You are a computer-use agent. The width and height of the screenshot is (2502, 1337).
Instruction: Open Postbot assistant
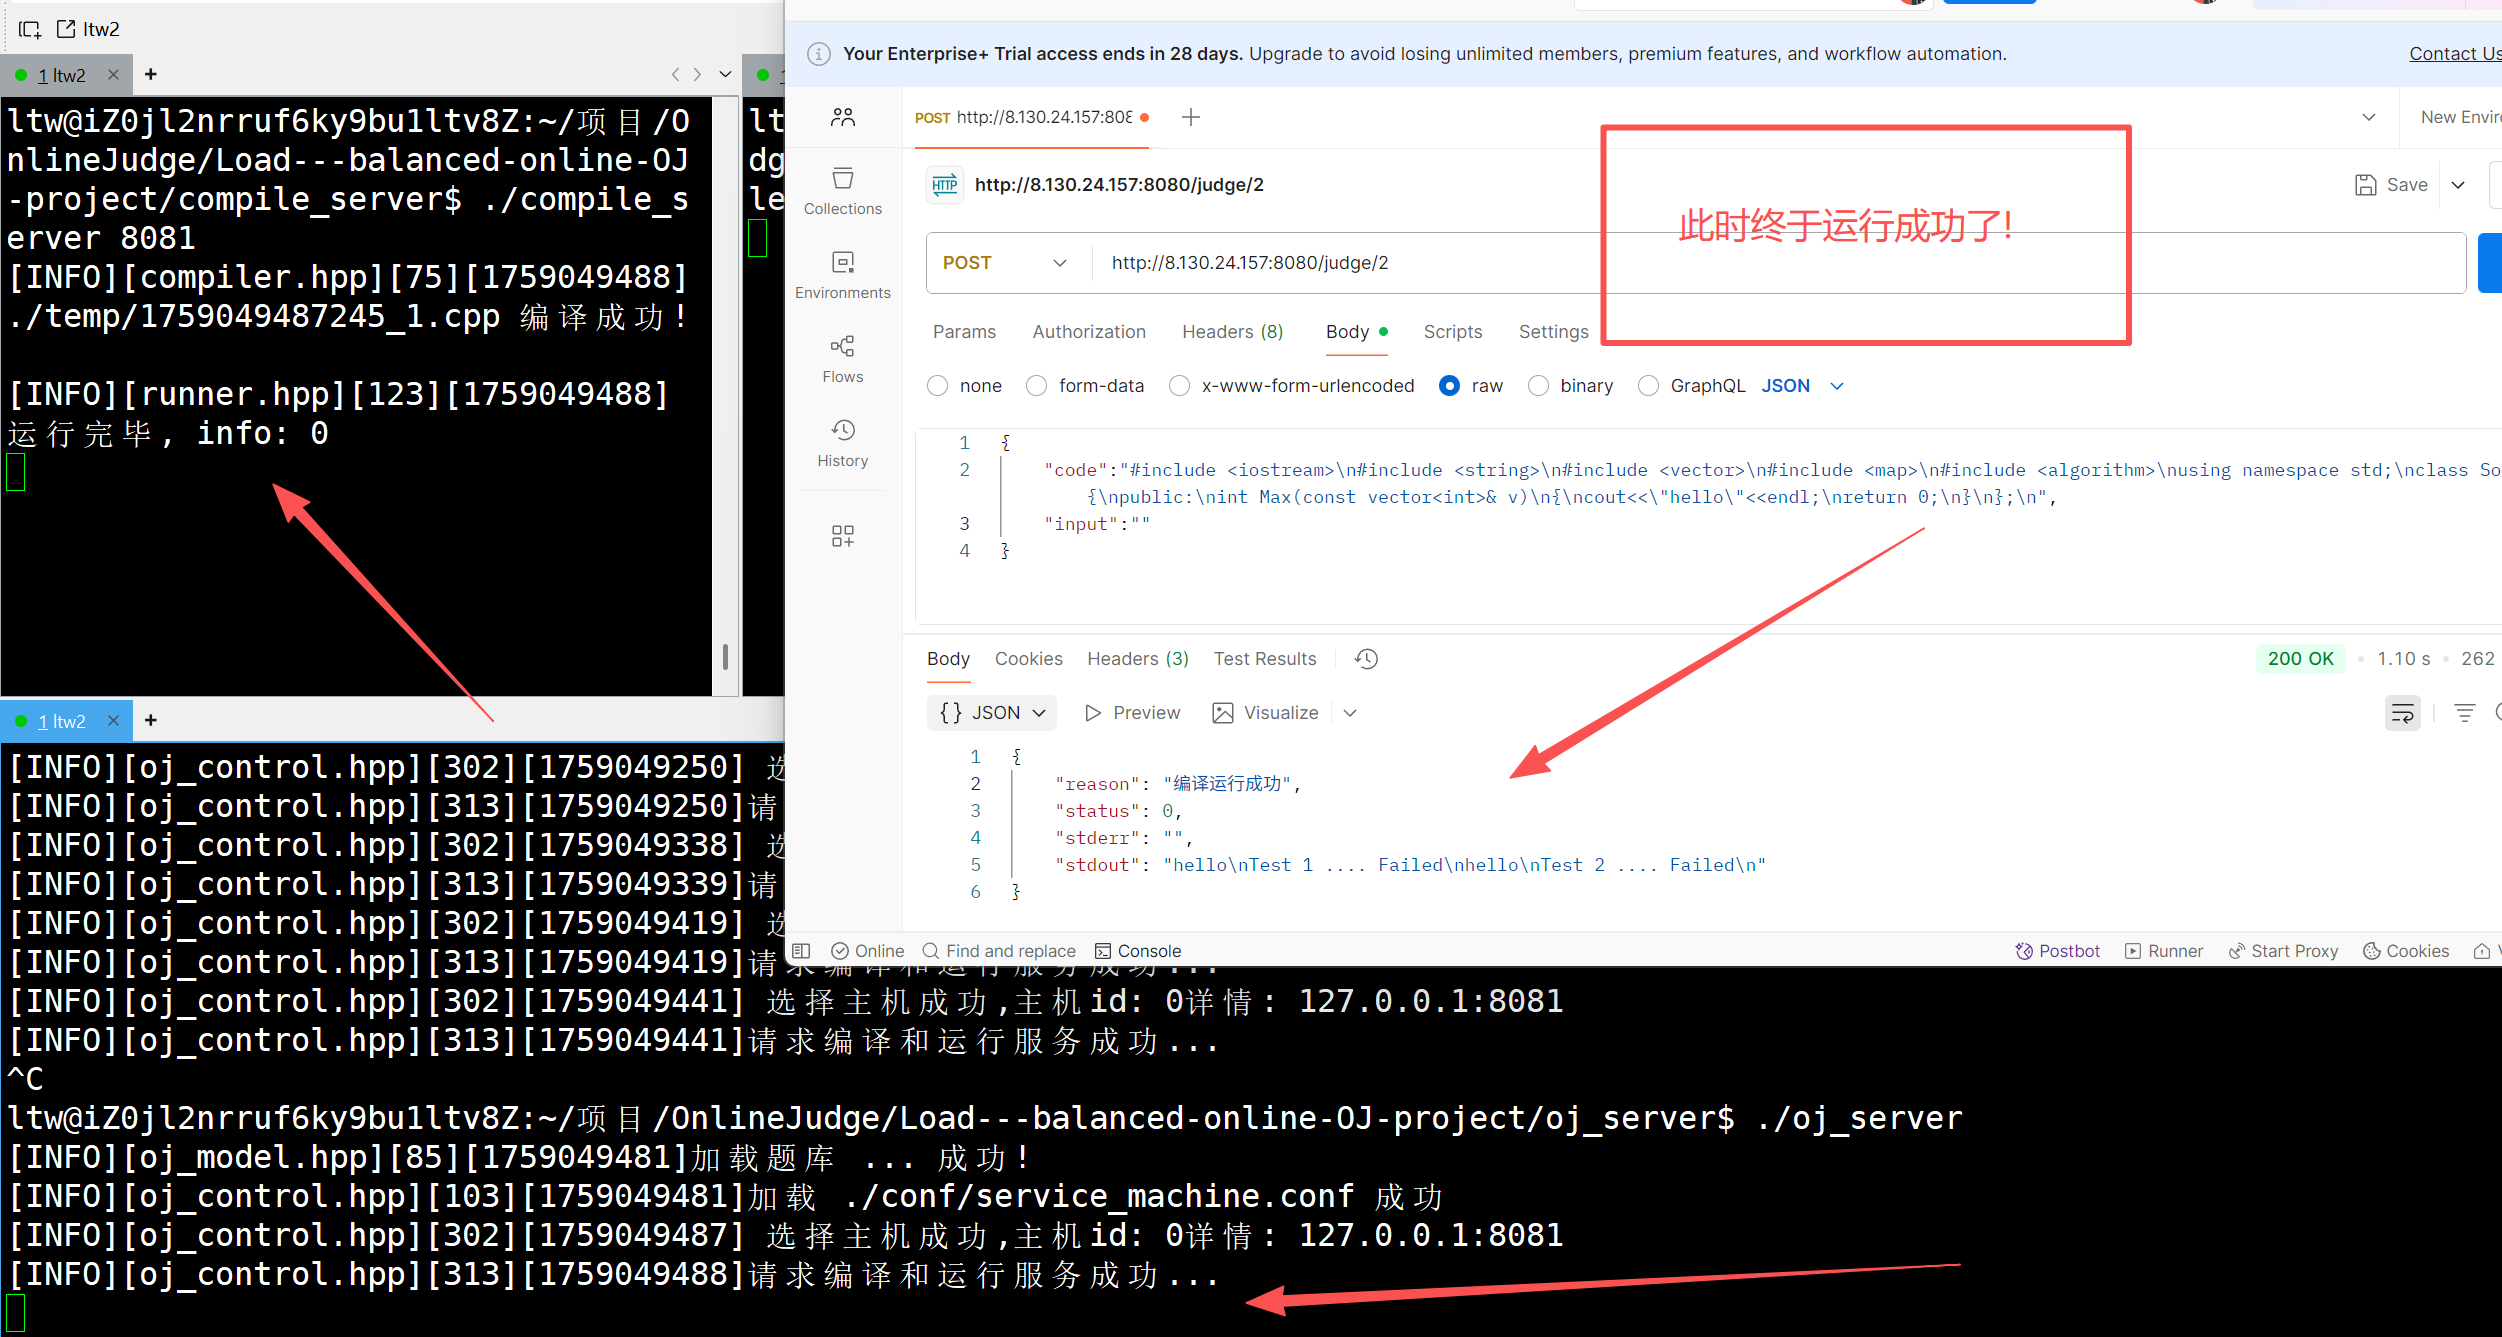(2057, 950)
